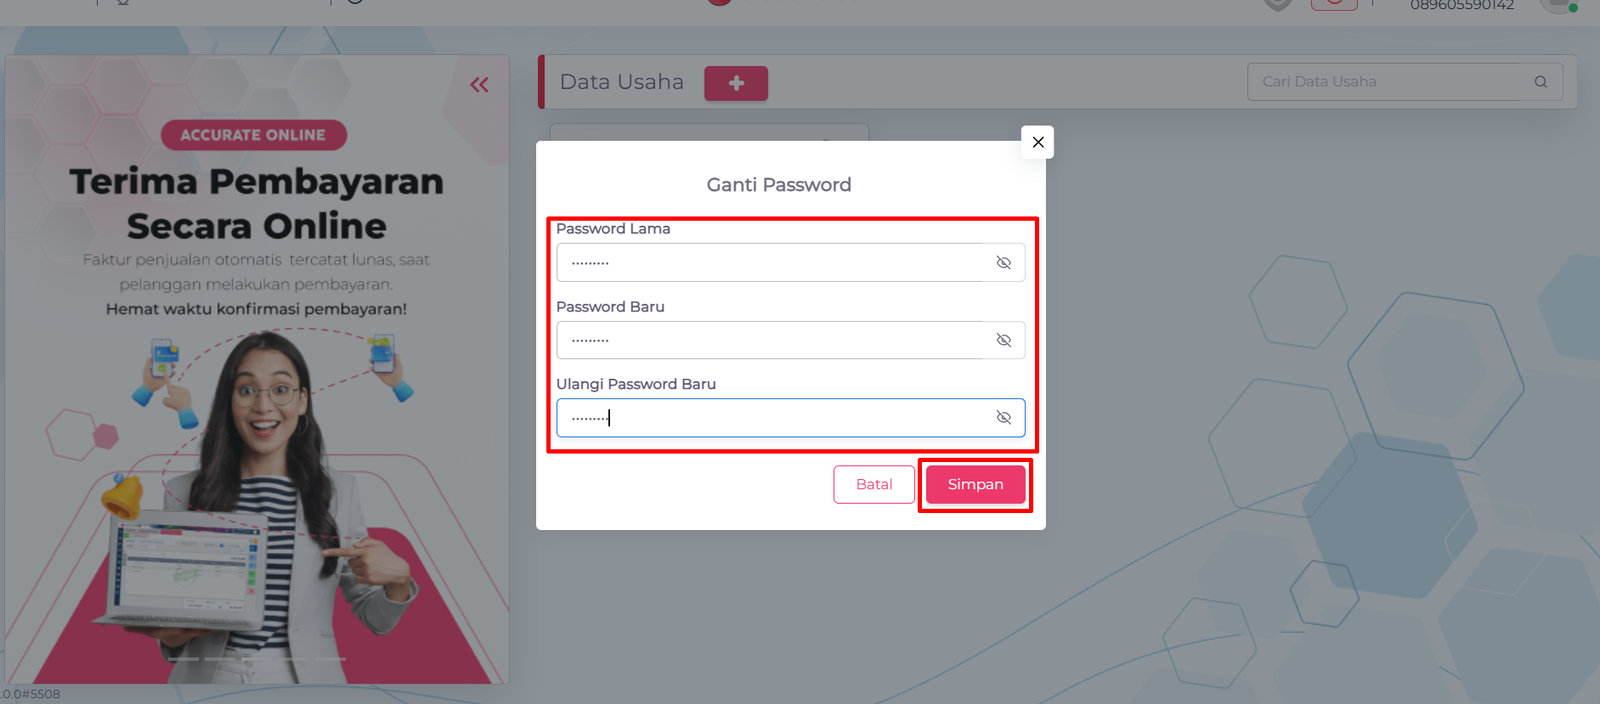Close the Ganti Password dialog
1600x704 pixels.
point(1038,142)
